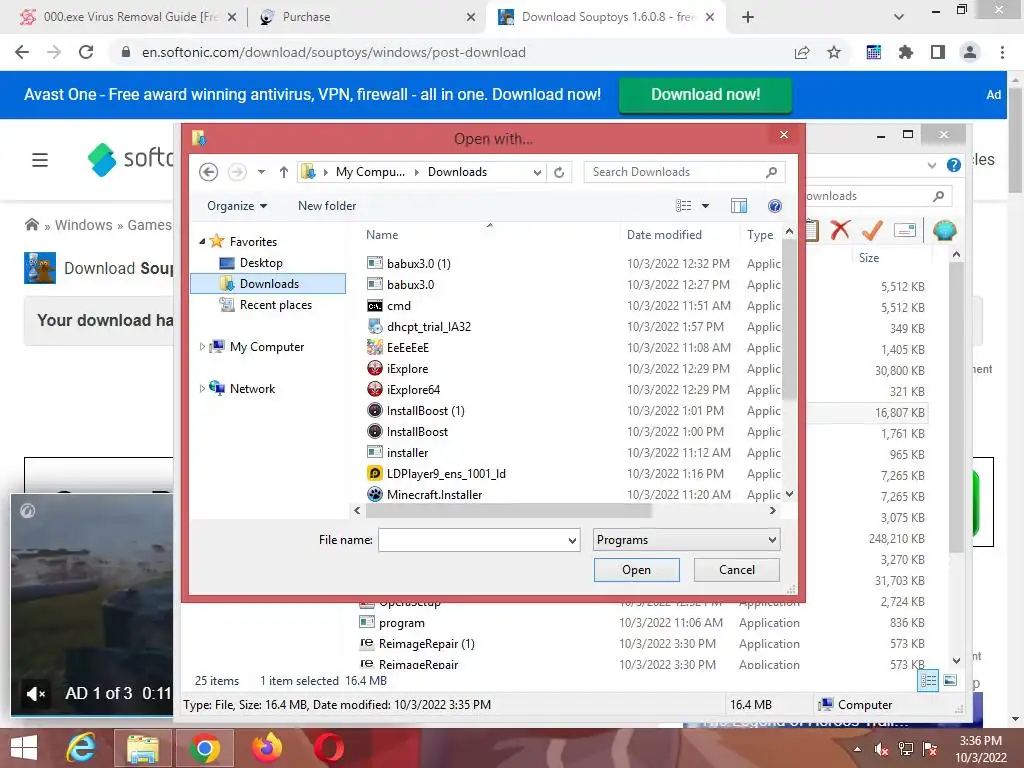Click the green Download now! ad button

[x=705, y=94]
